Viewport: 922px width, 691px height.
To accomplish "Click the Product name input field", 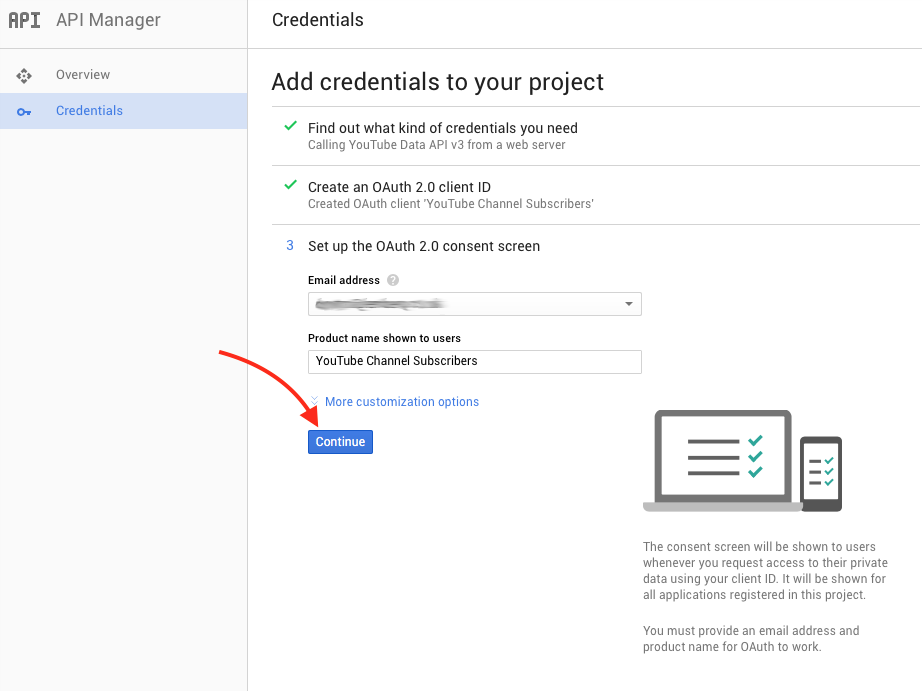I will tap(475, 362).
